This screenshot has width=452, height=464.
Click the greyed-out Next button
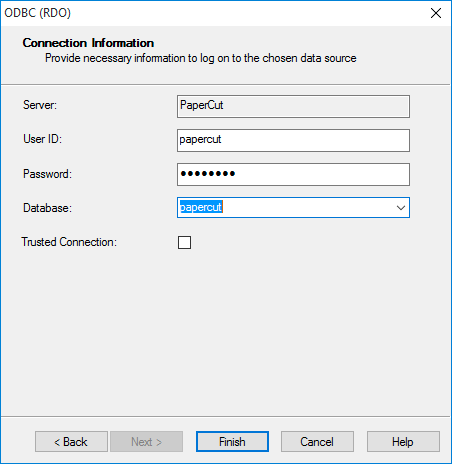146,442
